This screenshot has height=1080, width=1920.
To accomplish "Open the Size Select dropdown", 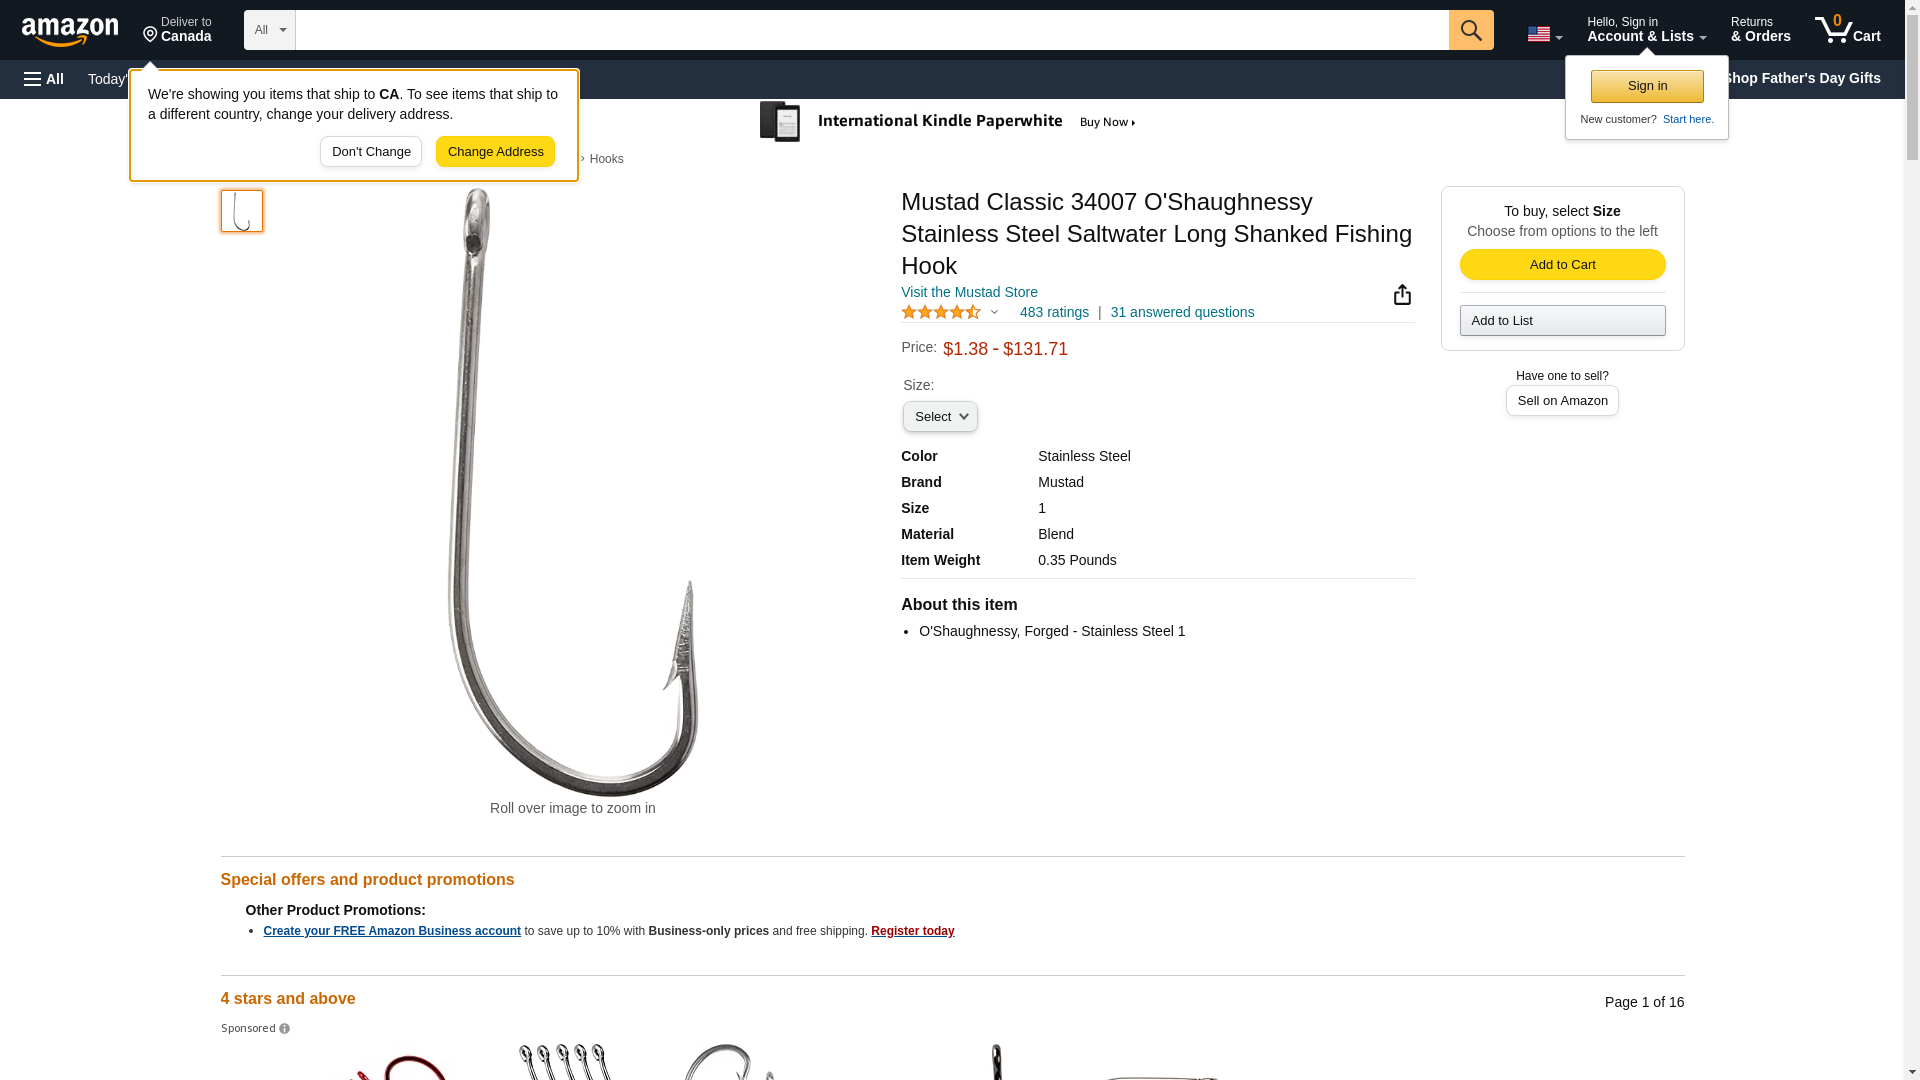I will click(x=940, y=416).
